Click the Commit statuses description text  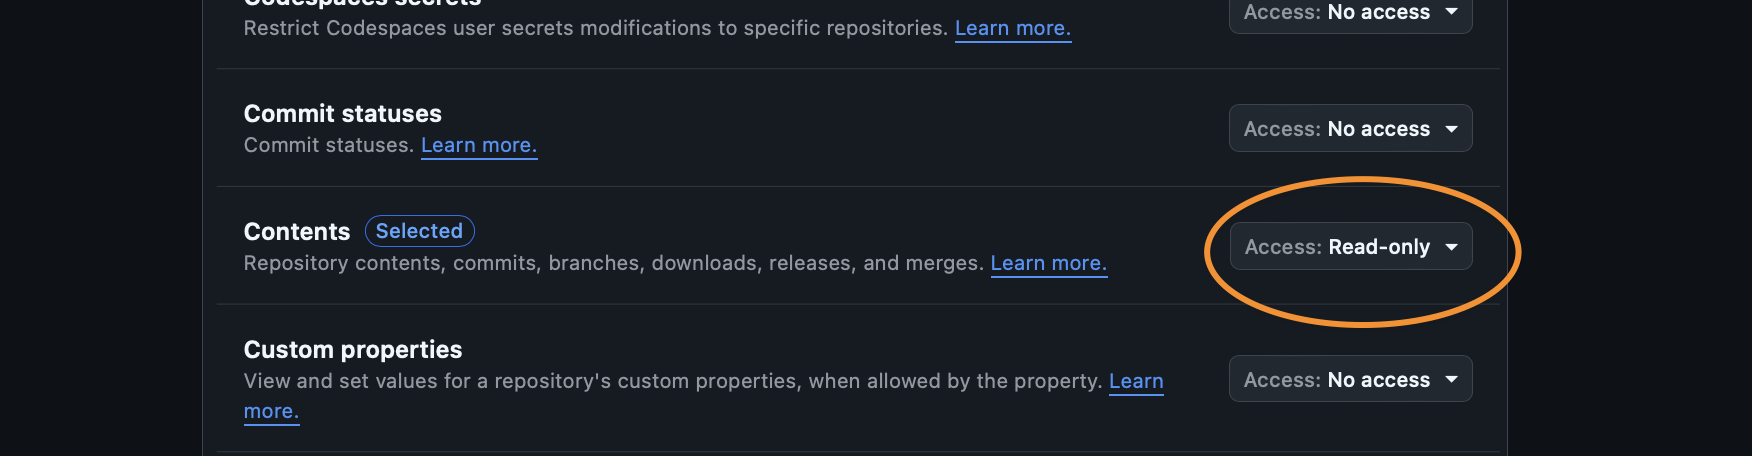click(328, 146)
